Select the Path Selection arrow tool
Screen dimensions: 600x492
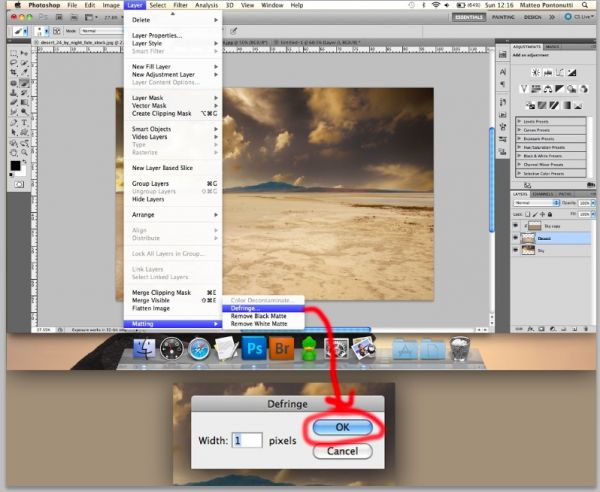pyautogui.click(x=13, y=132)
